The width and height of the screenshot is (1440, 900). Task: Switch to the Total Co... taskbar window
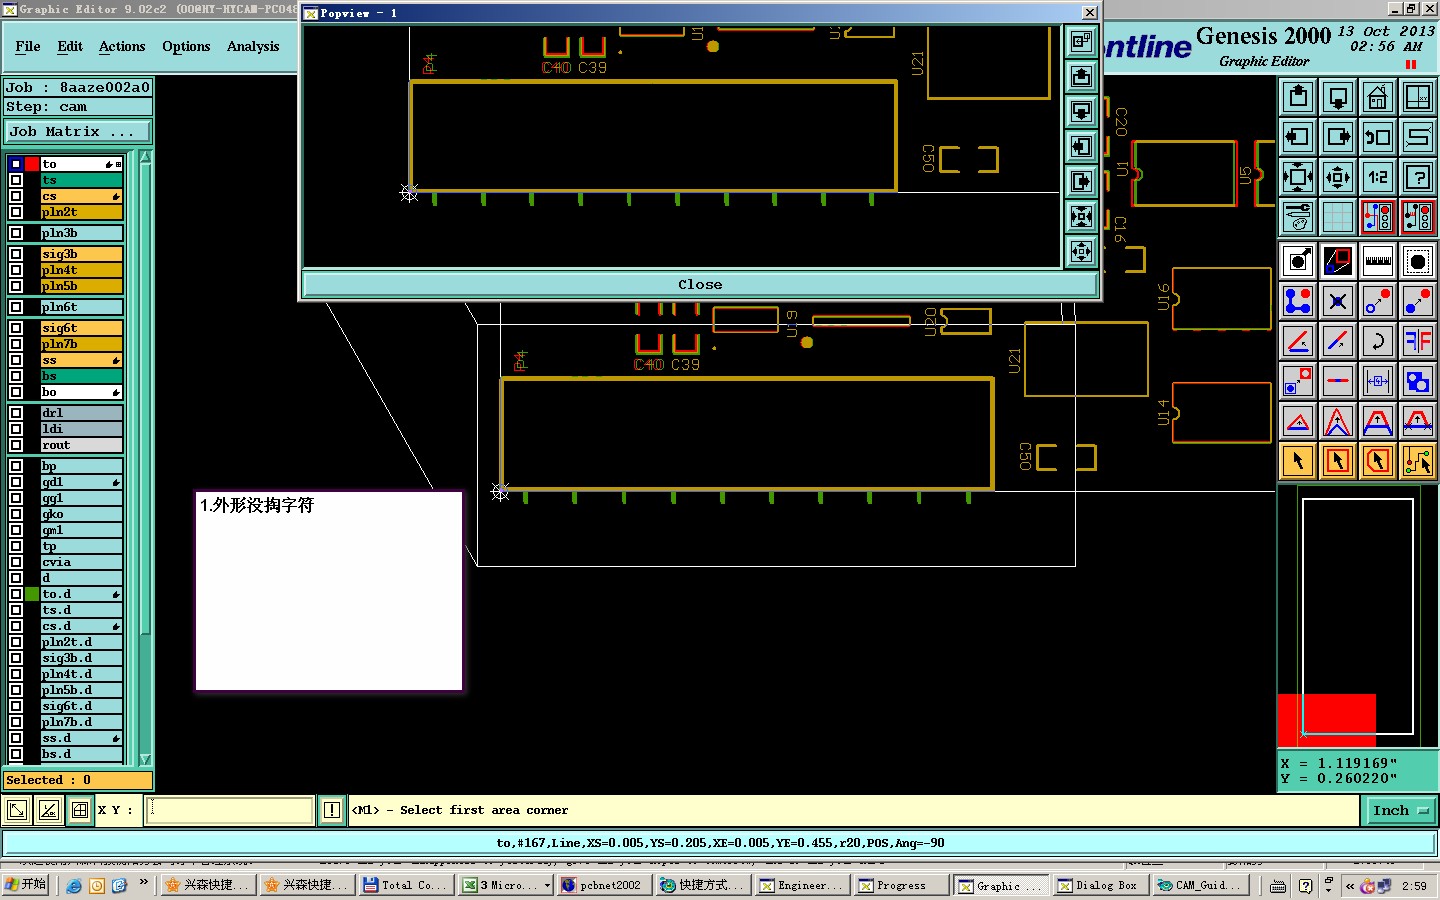[405, 885]
